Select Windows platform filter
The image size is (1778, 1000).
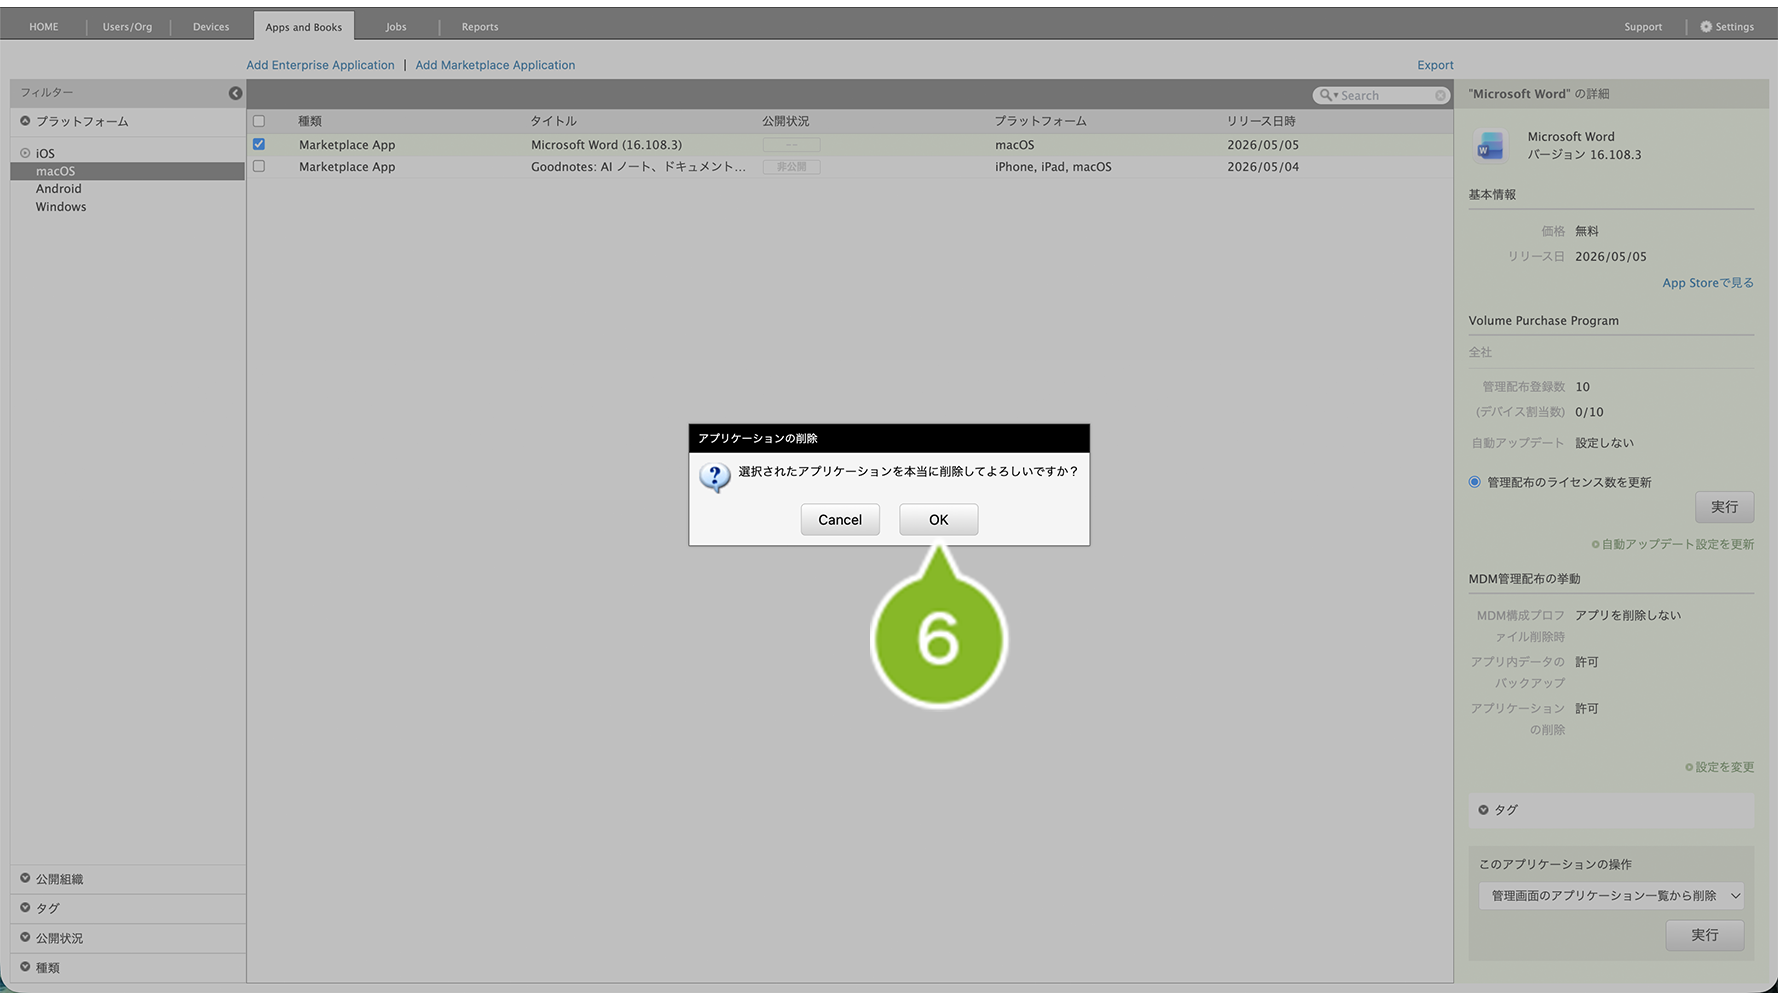point(61,207)
